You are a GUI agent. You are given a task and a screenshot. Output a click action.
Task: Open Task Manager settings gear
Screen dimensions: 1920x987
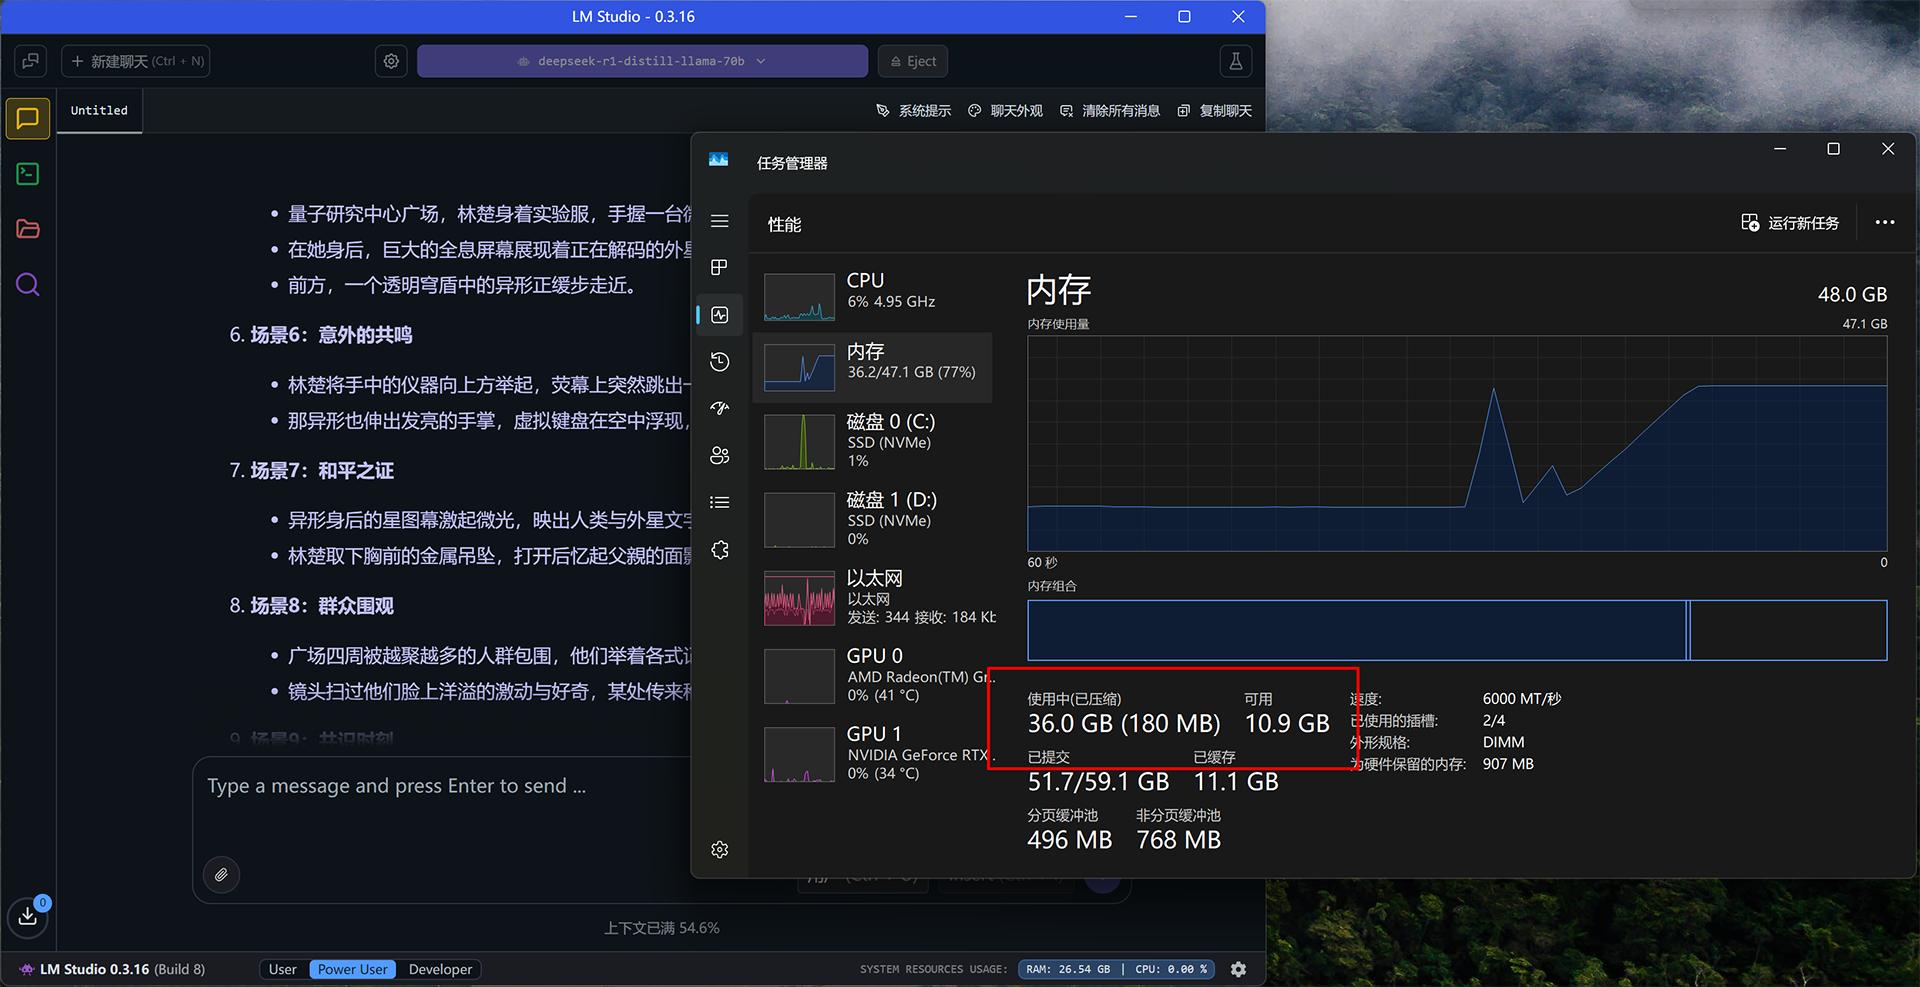720,849
